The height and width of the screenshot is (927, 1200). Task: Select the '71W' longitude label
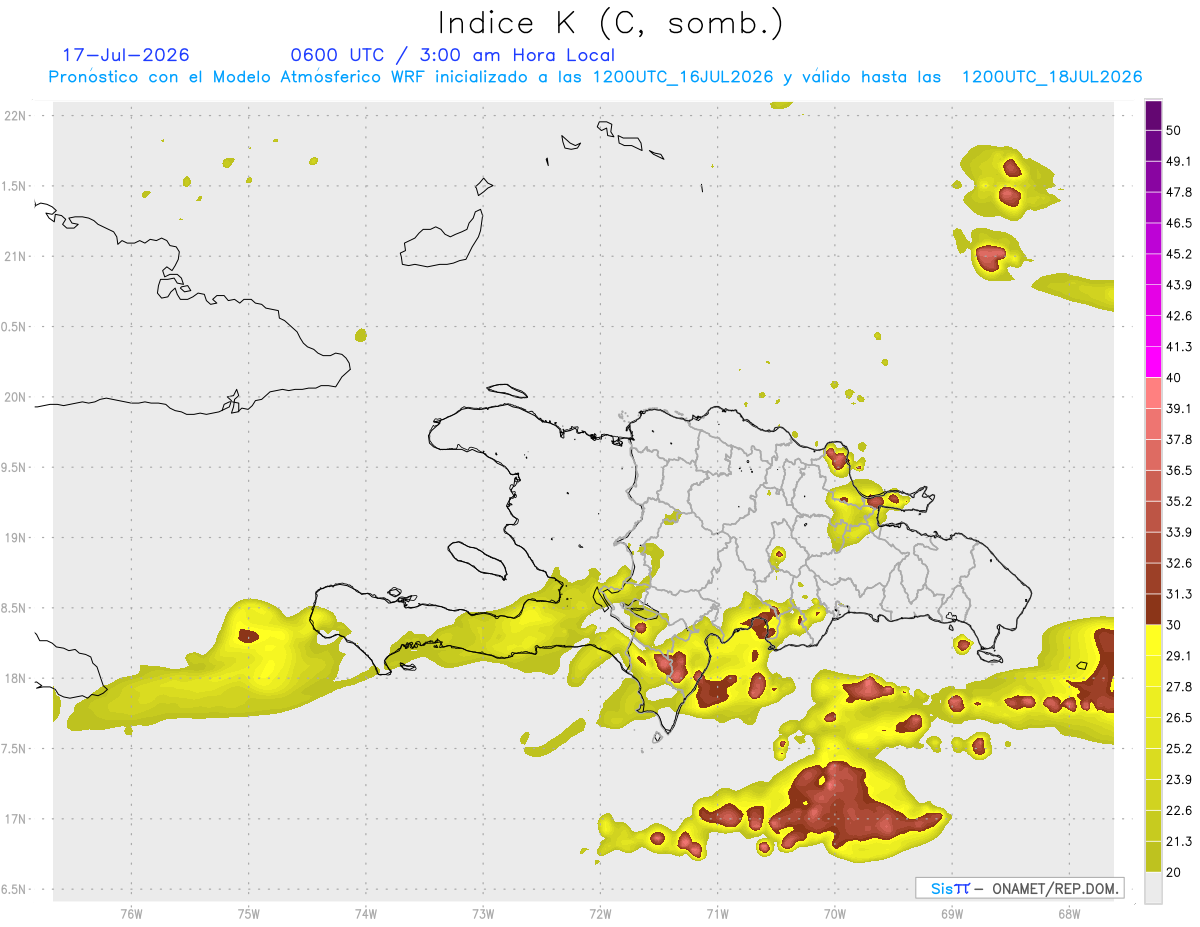[x=717, y=914]
